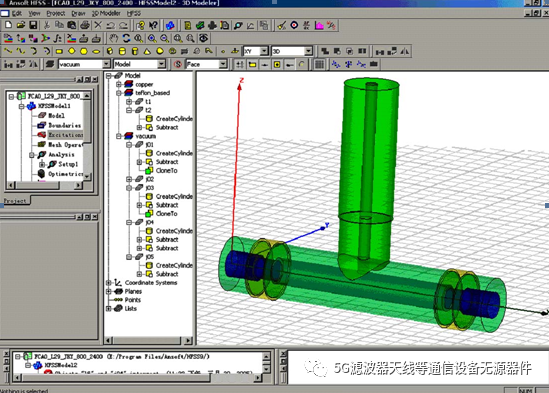Click the Print icon in toolbar
This screenshot has height=393, width=549.
click(85, 25)
